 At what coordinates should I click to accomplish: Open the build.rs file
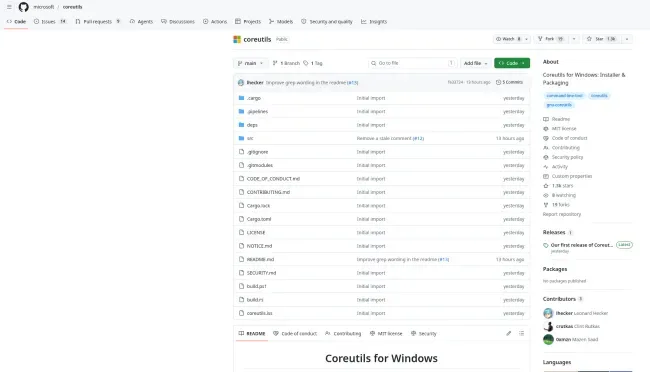255,300
